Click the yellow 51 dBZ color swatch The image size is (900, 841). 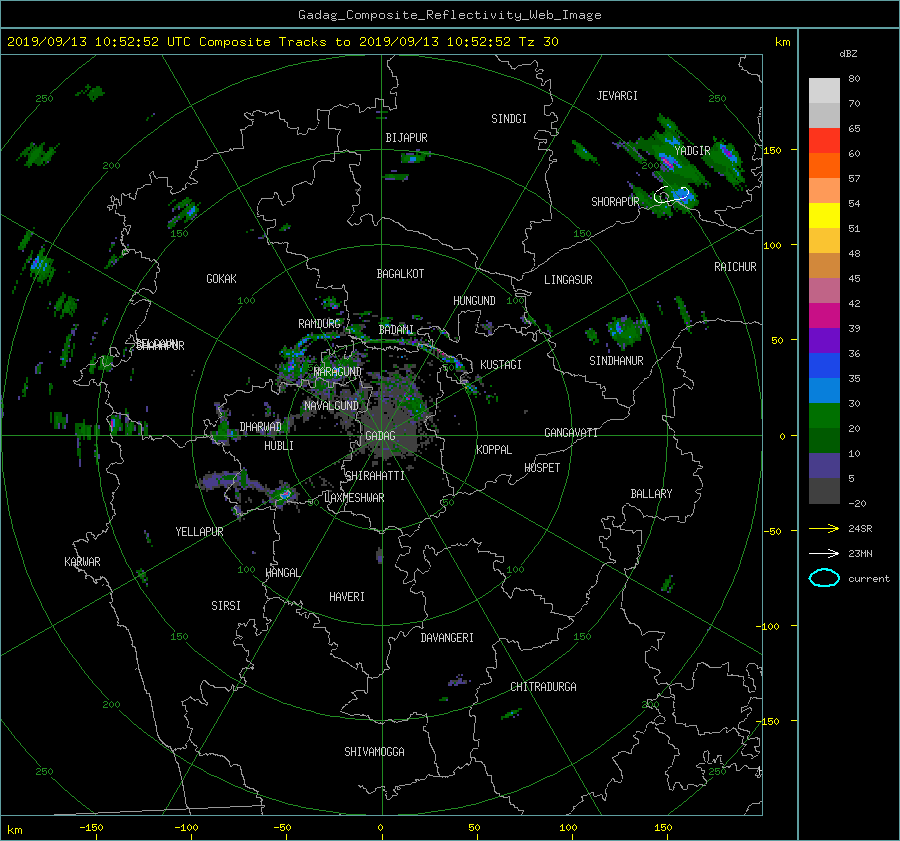pos(824,216)
